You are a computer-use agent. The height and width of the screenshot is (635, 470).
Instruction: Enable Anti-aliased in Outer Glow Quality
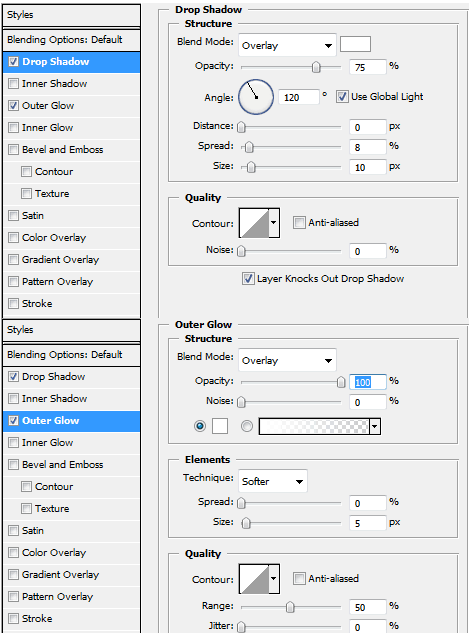point(299,578)
